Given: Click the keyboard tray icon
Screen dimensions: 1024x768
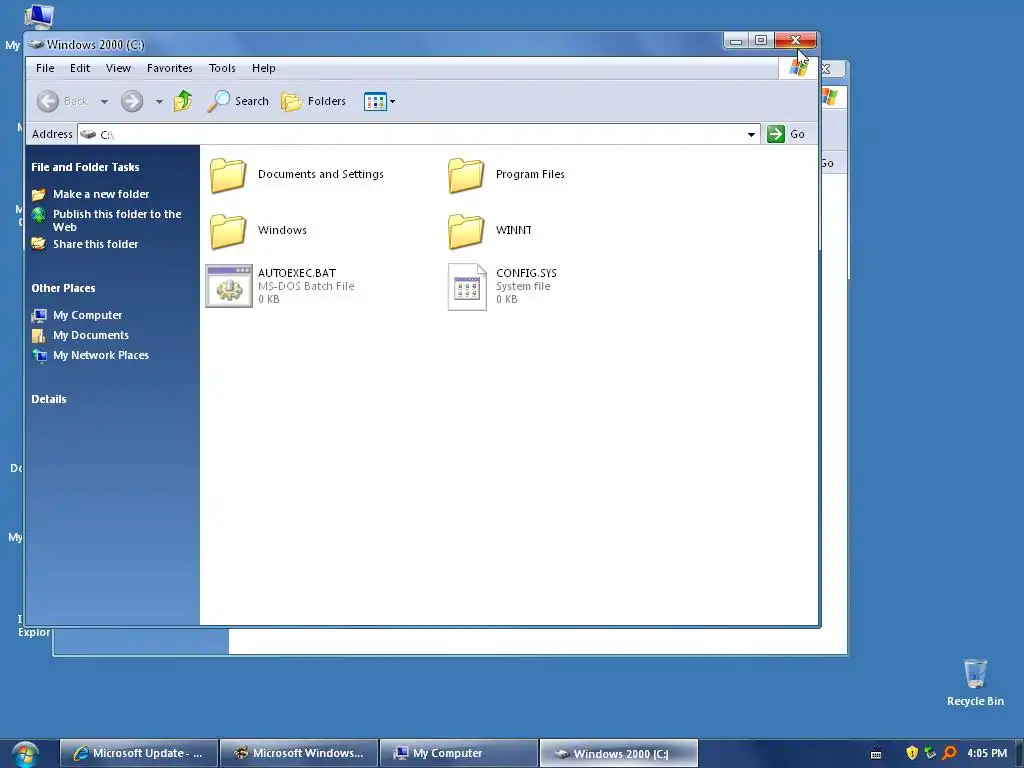Looking at the screenshot, I should pyautogui.click(x=876, y=754).
